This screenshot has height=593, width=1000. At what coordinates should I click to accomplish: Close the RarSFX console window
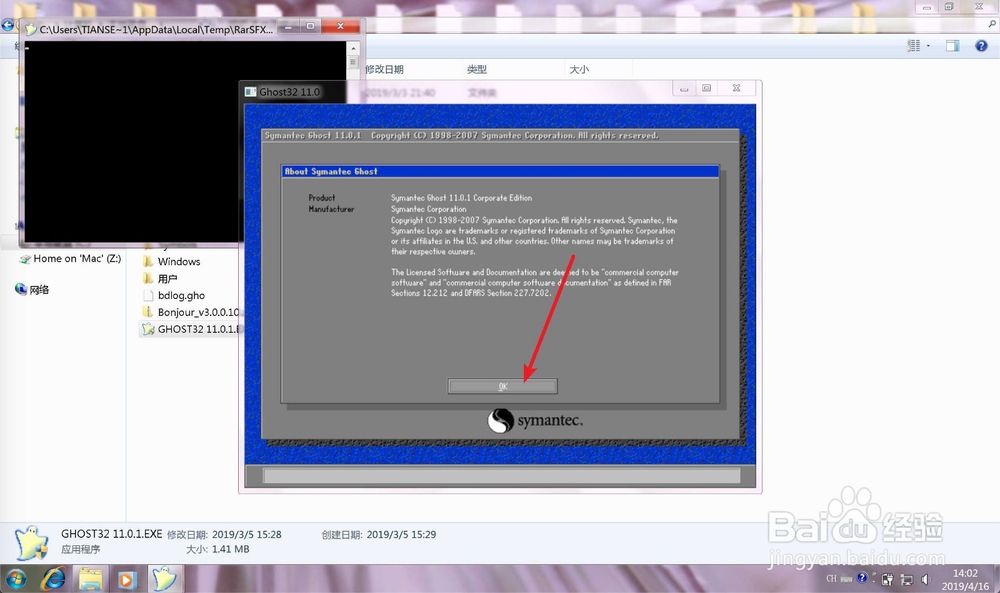340,27
